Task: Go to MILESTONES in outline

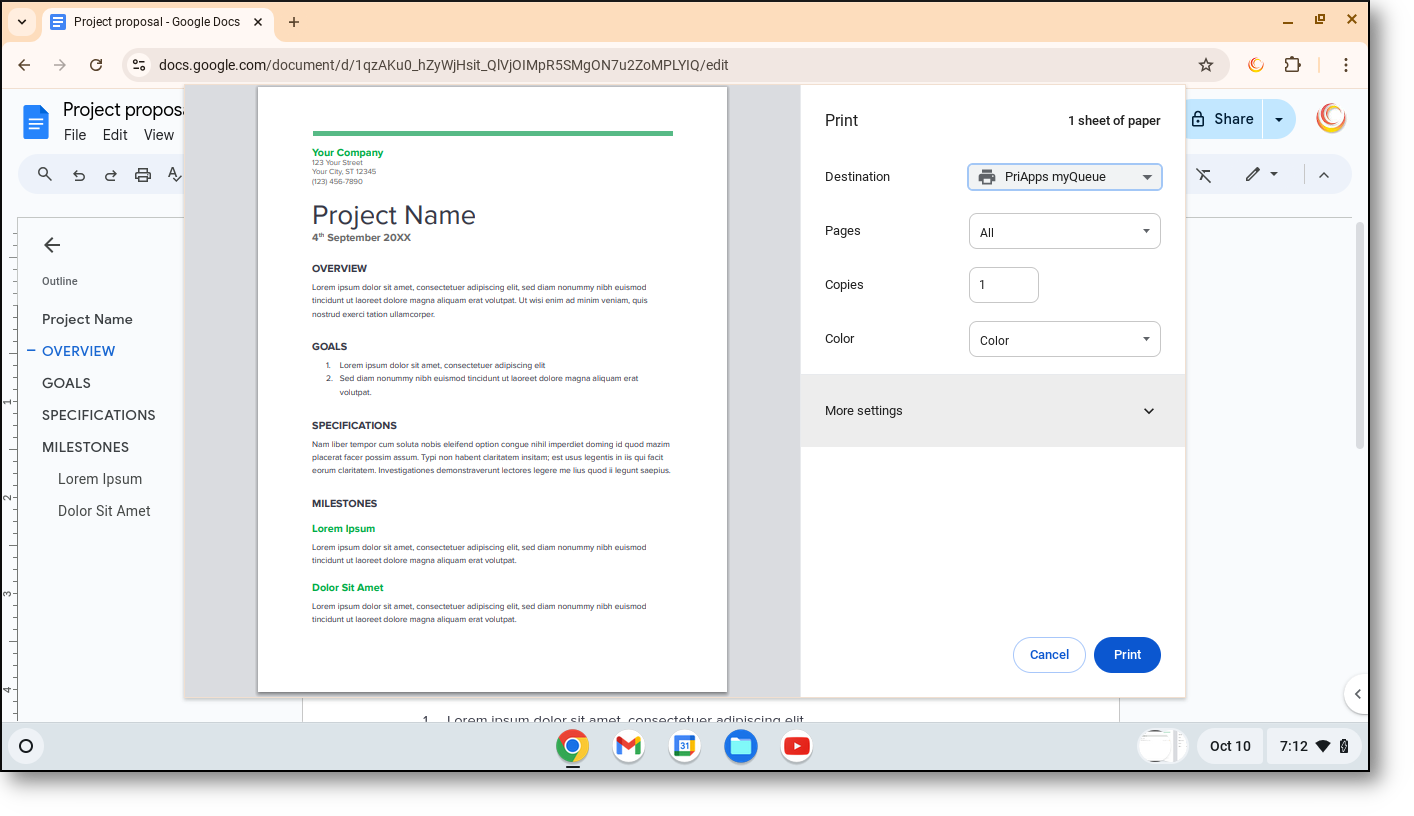Action: click(85, 447)
